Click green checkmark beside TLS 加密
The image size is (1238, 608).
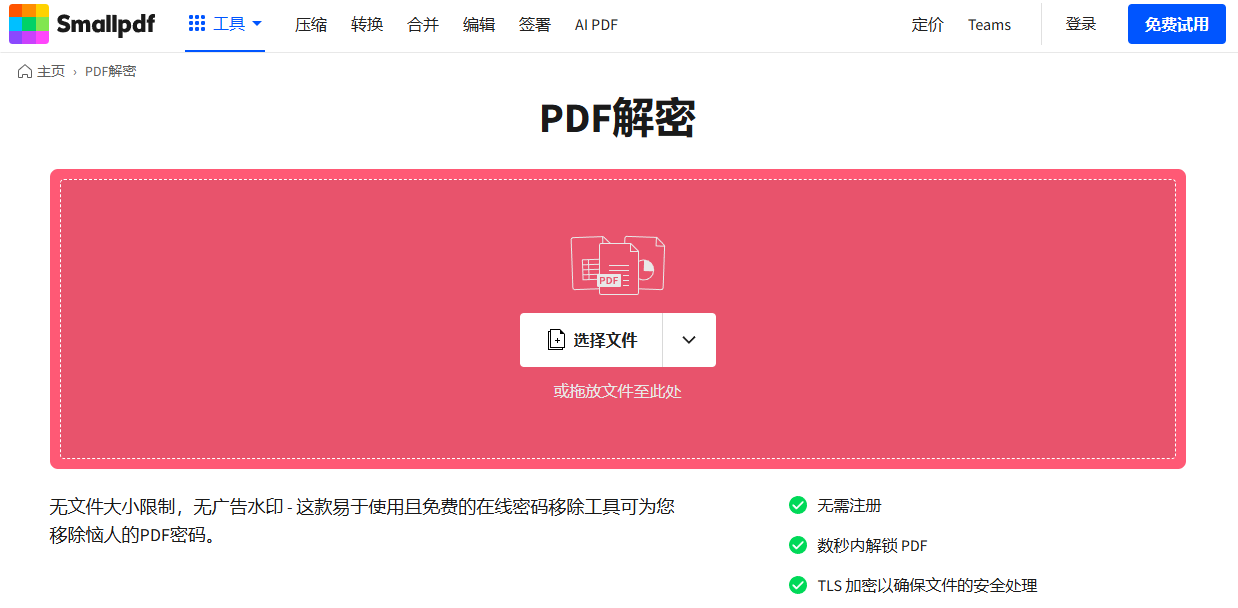coord(798,585)
